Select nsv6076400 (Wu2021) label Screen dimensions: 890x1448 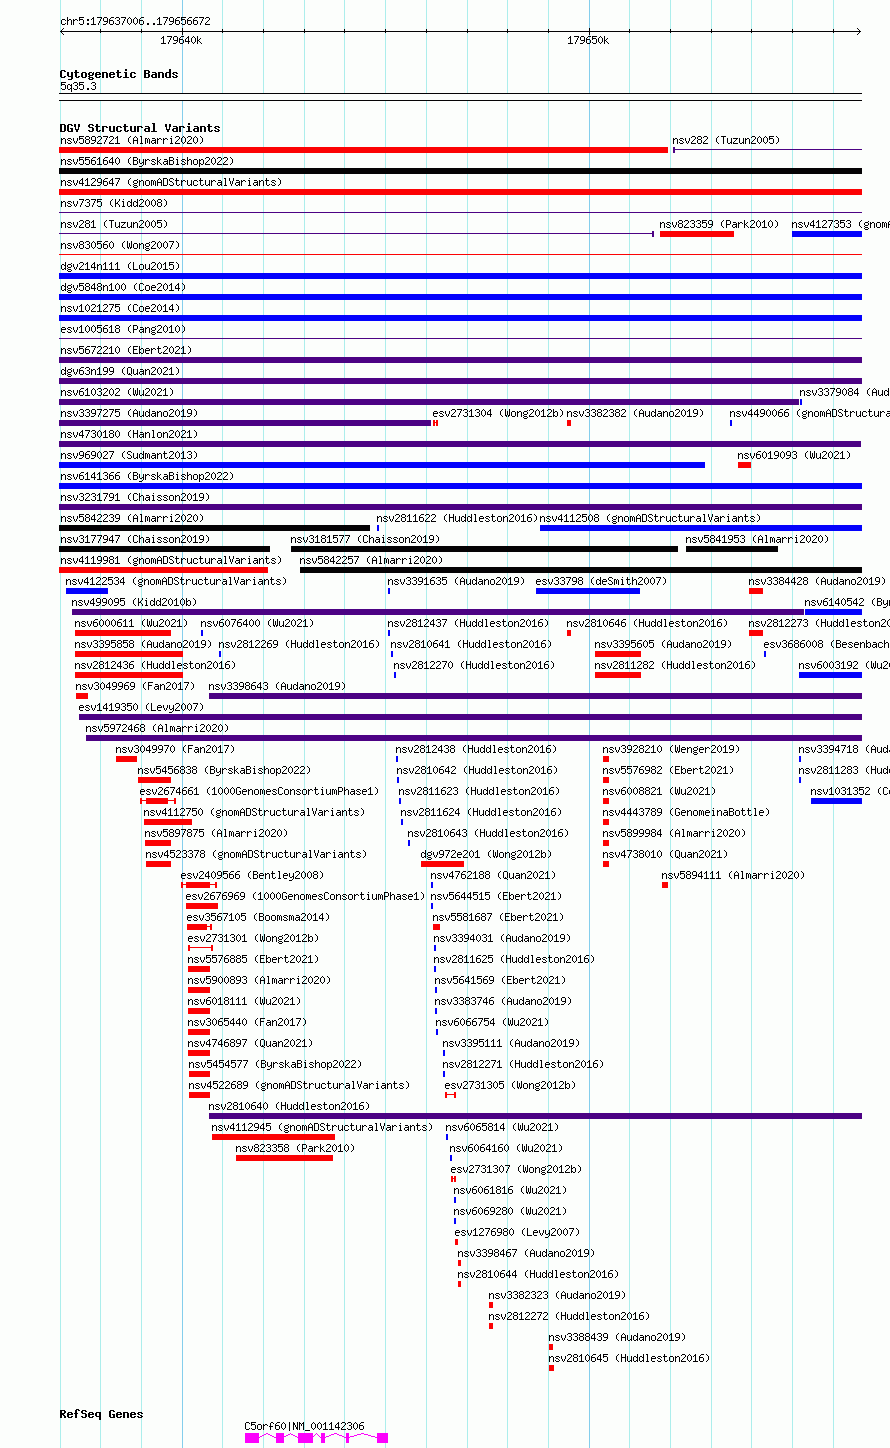[x=257, y=624]
